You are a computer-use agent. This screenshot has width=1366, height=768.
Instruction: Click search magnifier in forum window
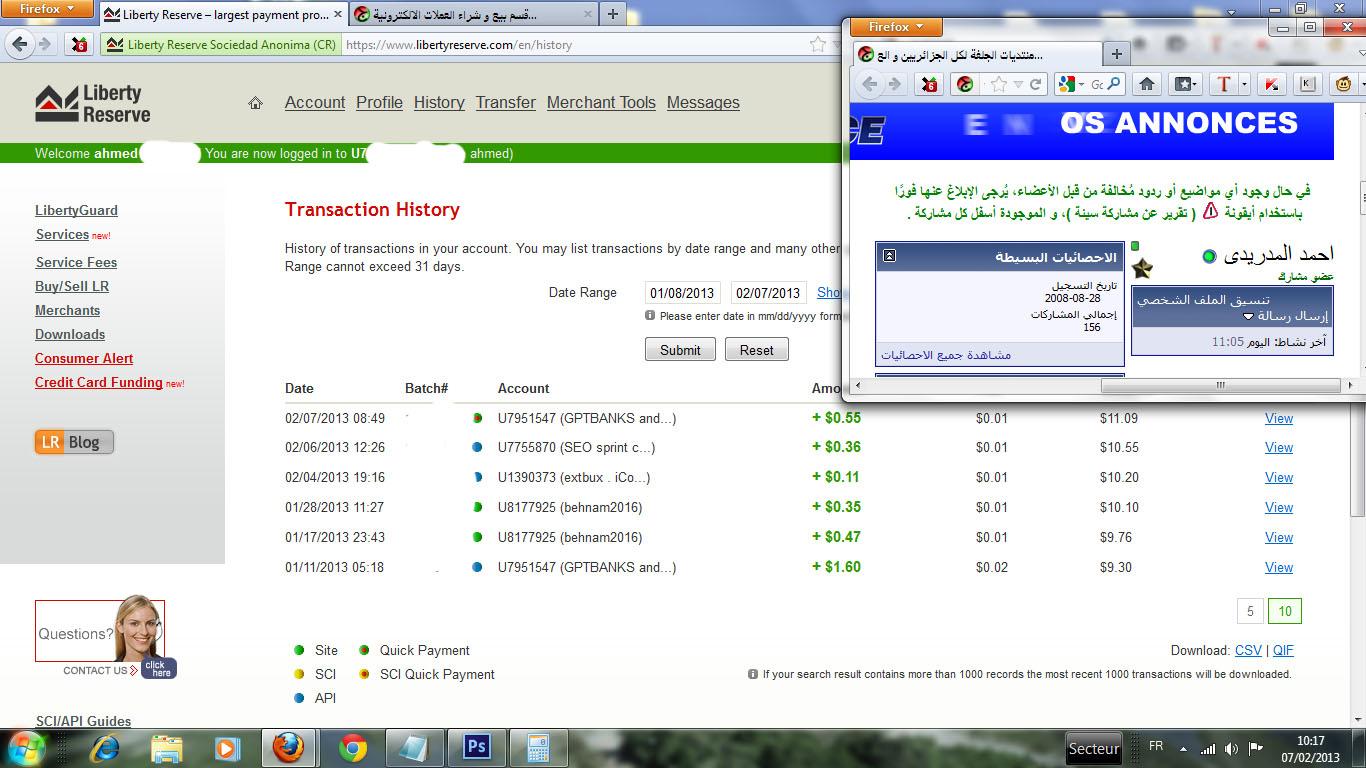1114,84
